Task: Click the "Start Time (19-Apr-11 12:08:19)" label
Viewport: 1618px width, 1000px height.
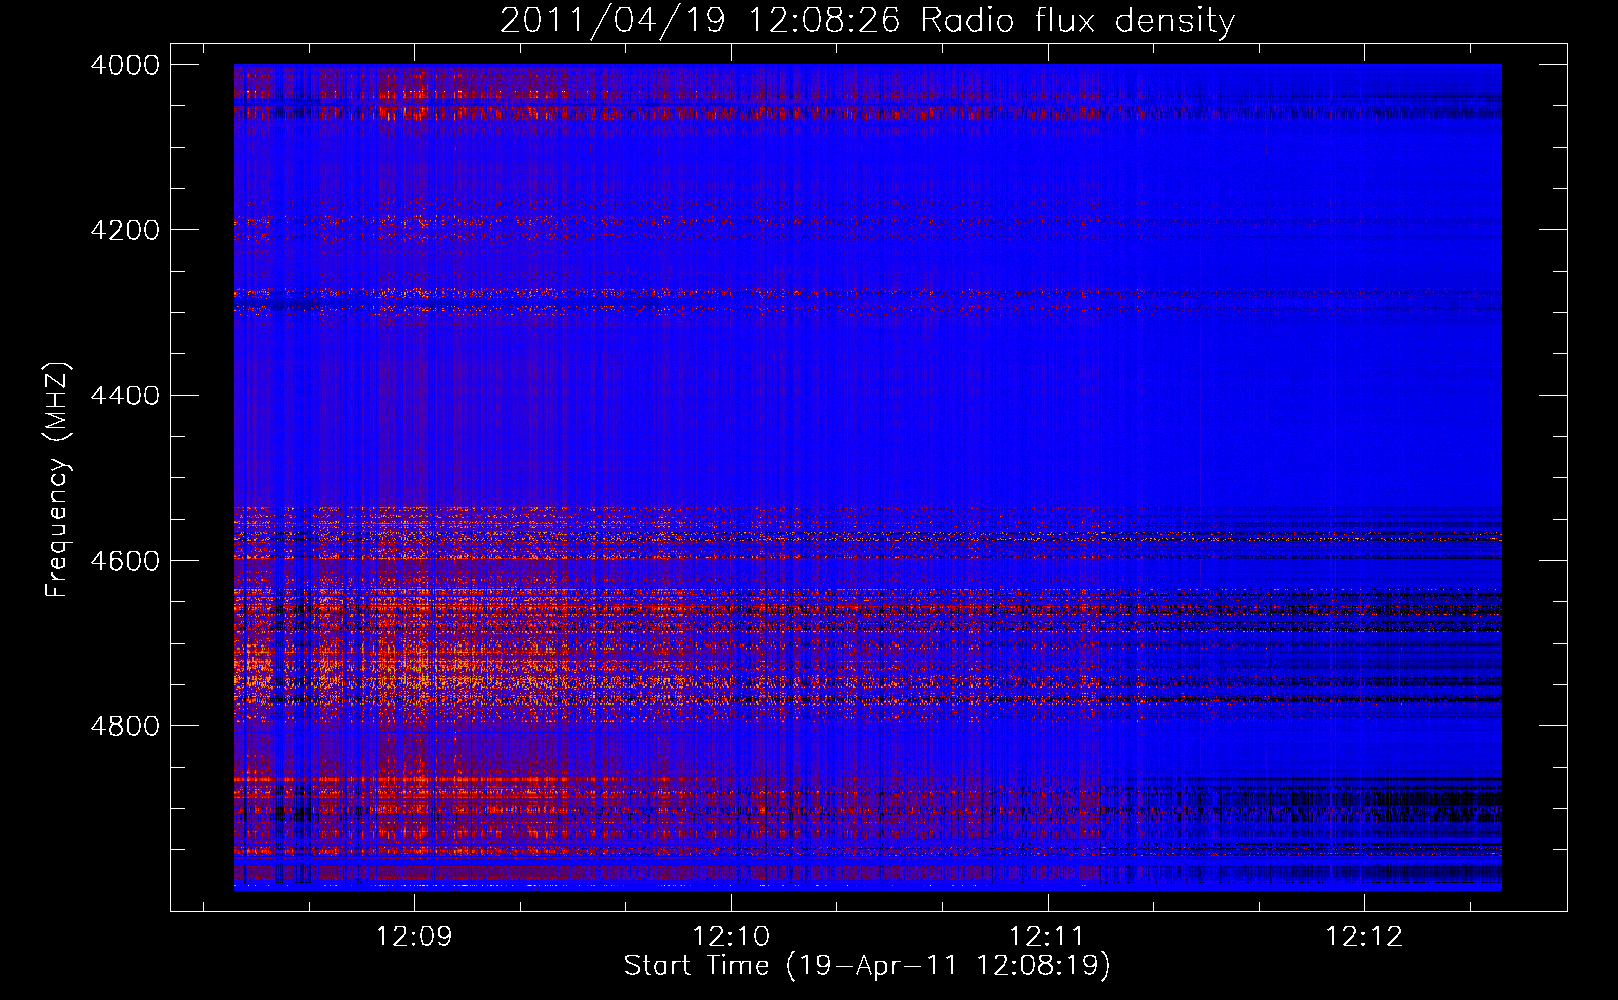Action: click(867, 965)
